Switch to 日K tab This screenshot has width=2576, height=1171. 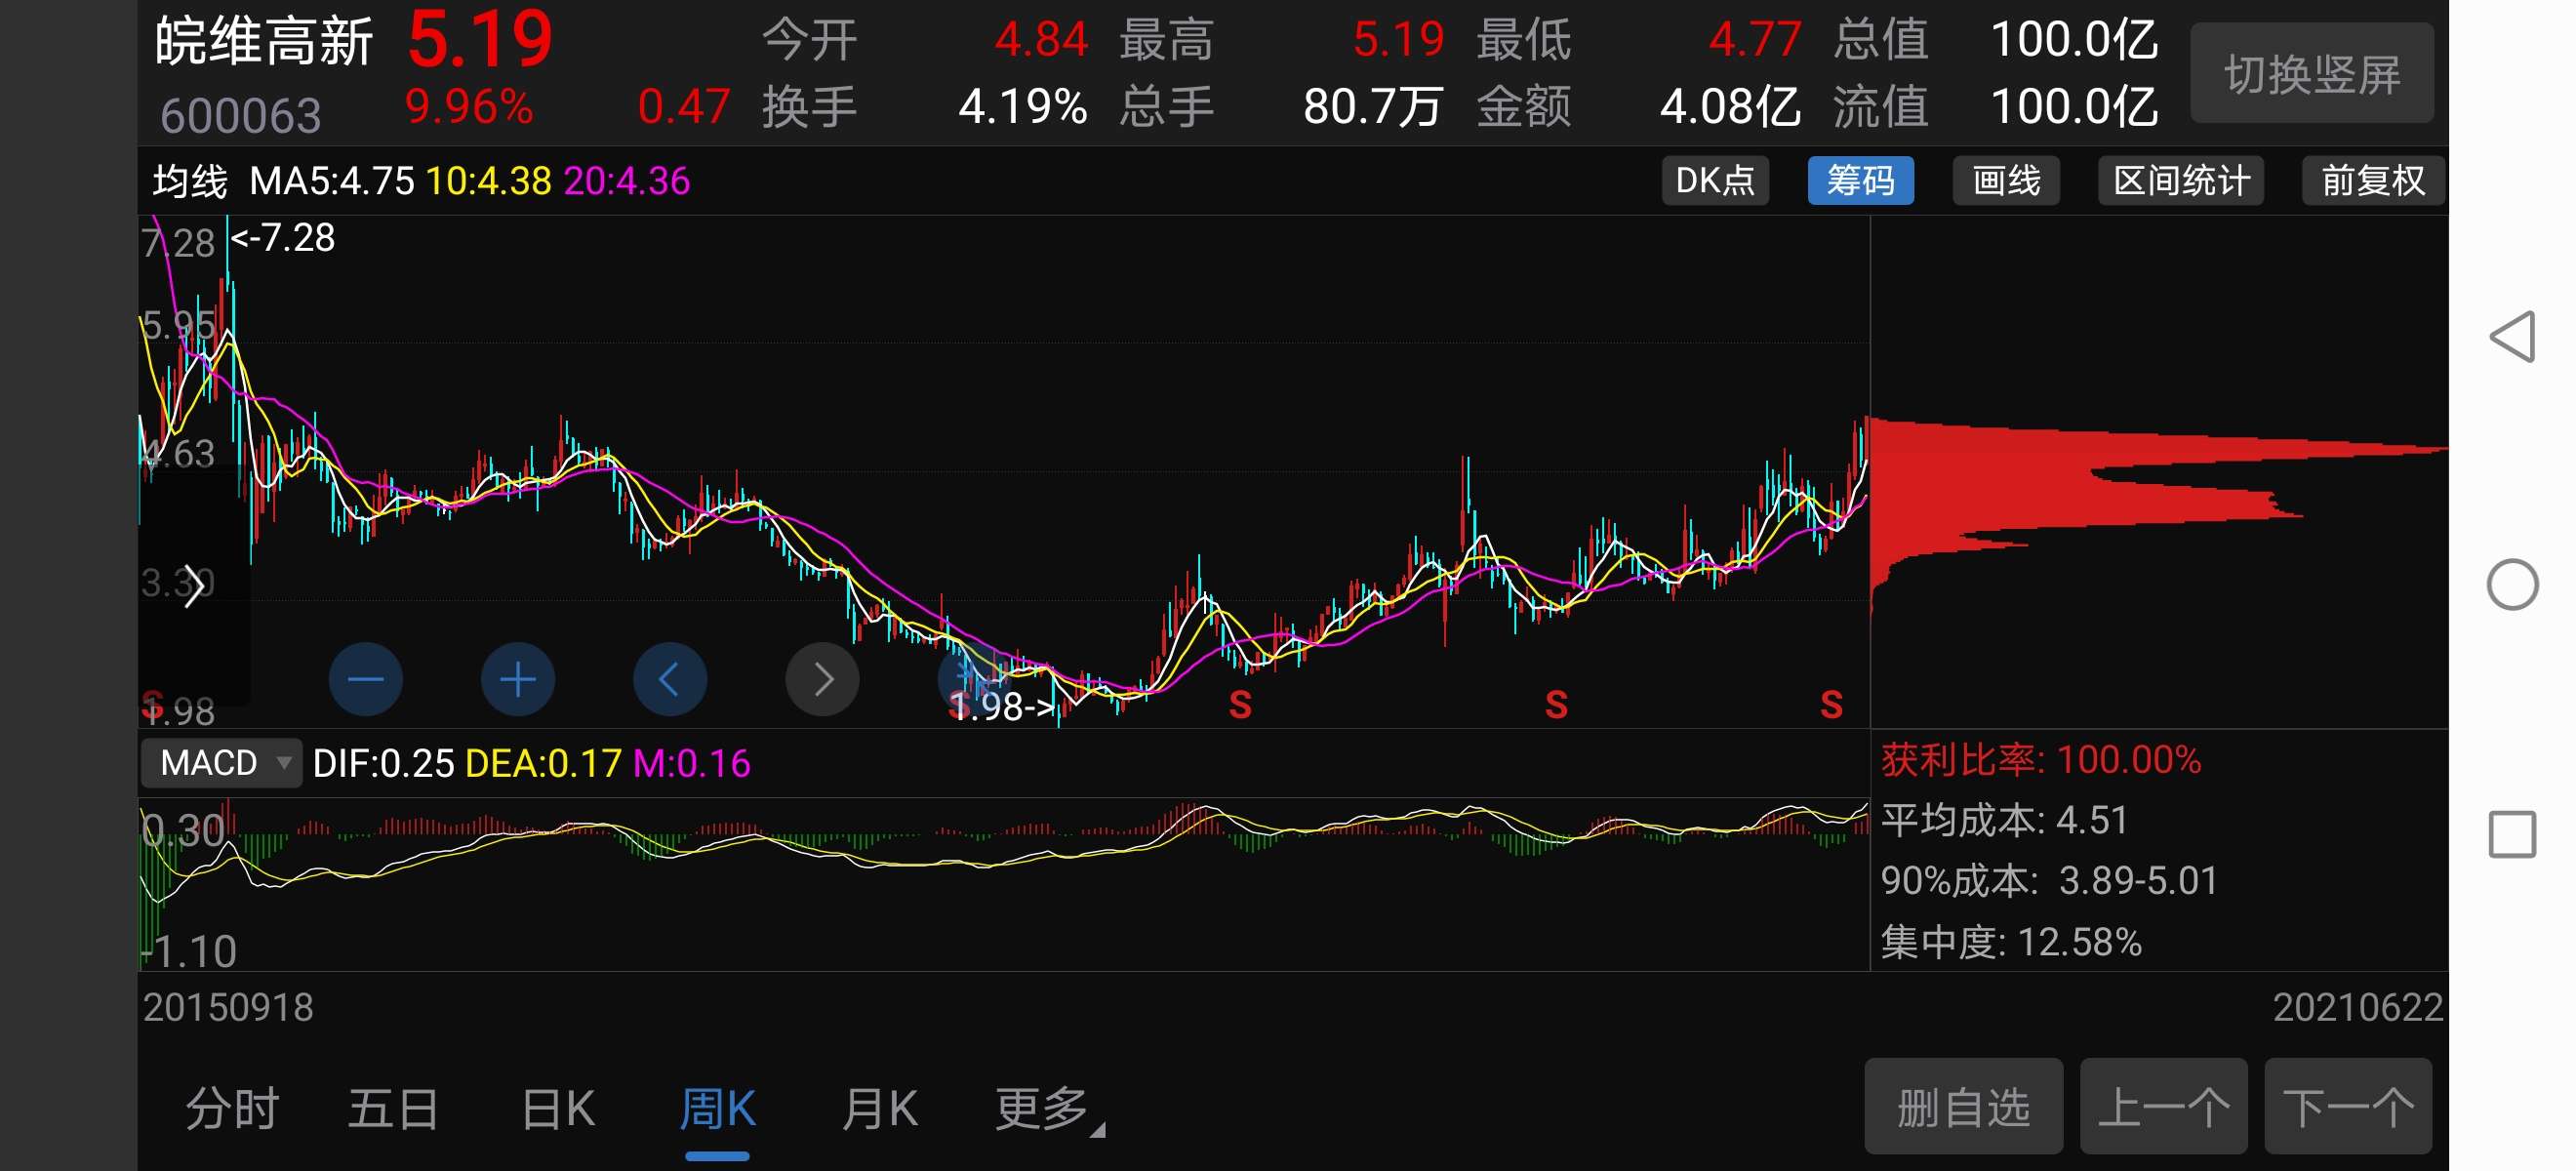[x=557, y=1109]
